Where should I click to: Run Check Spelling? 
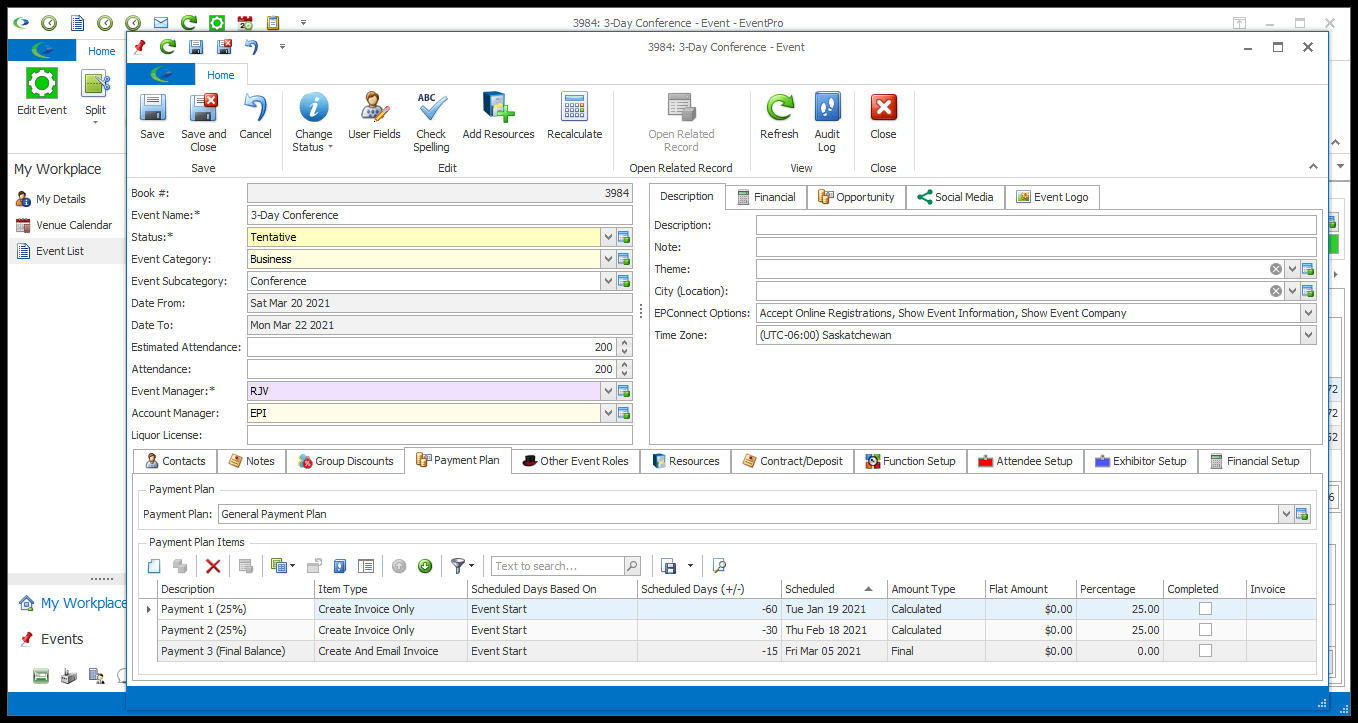431,122
